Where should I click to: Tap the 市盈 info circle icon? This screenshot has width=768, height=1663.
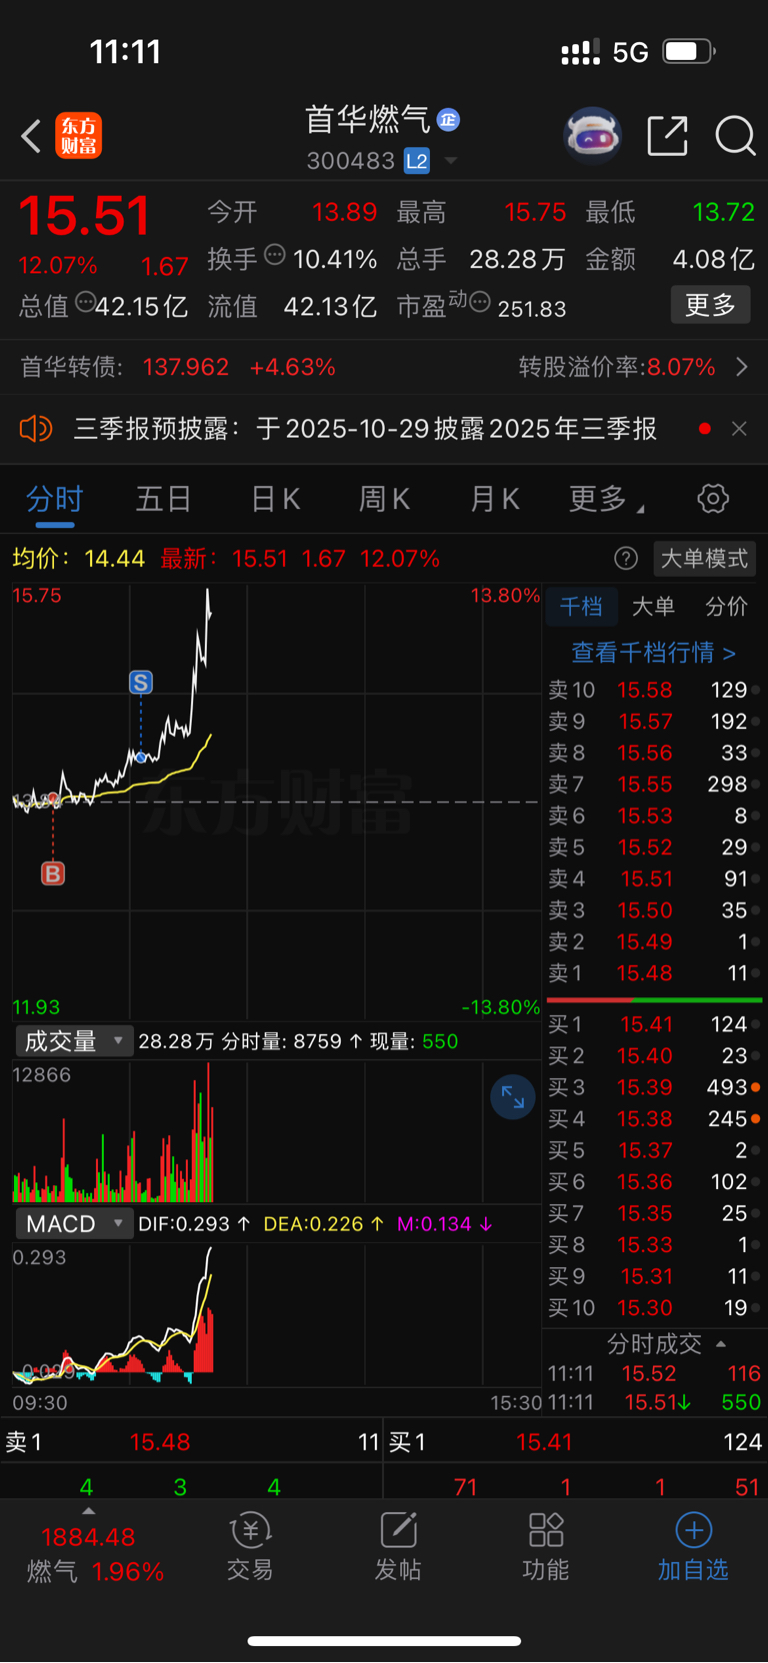pos(480,301)
